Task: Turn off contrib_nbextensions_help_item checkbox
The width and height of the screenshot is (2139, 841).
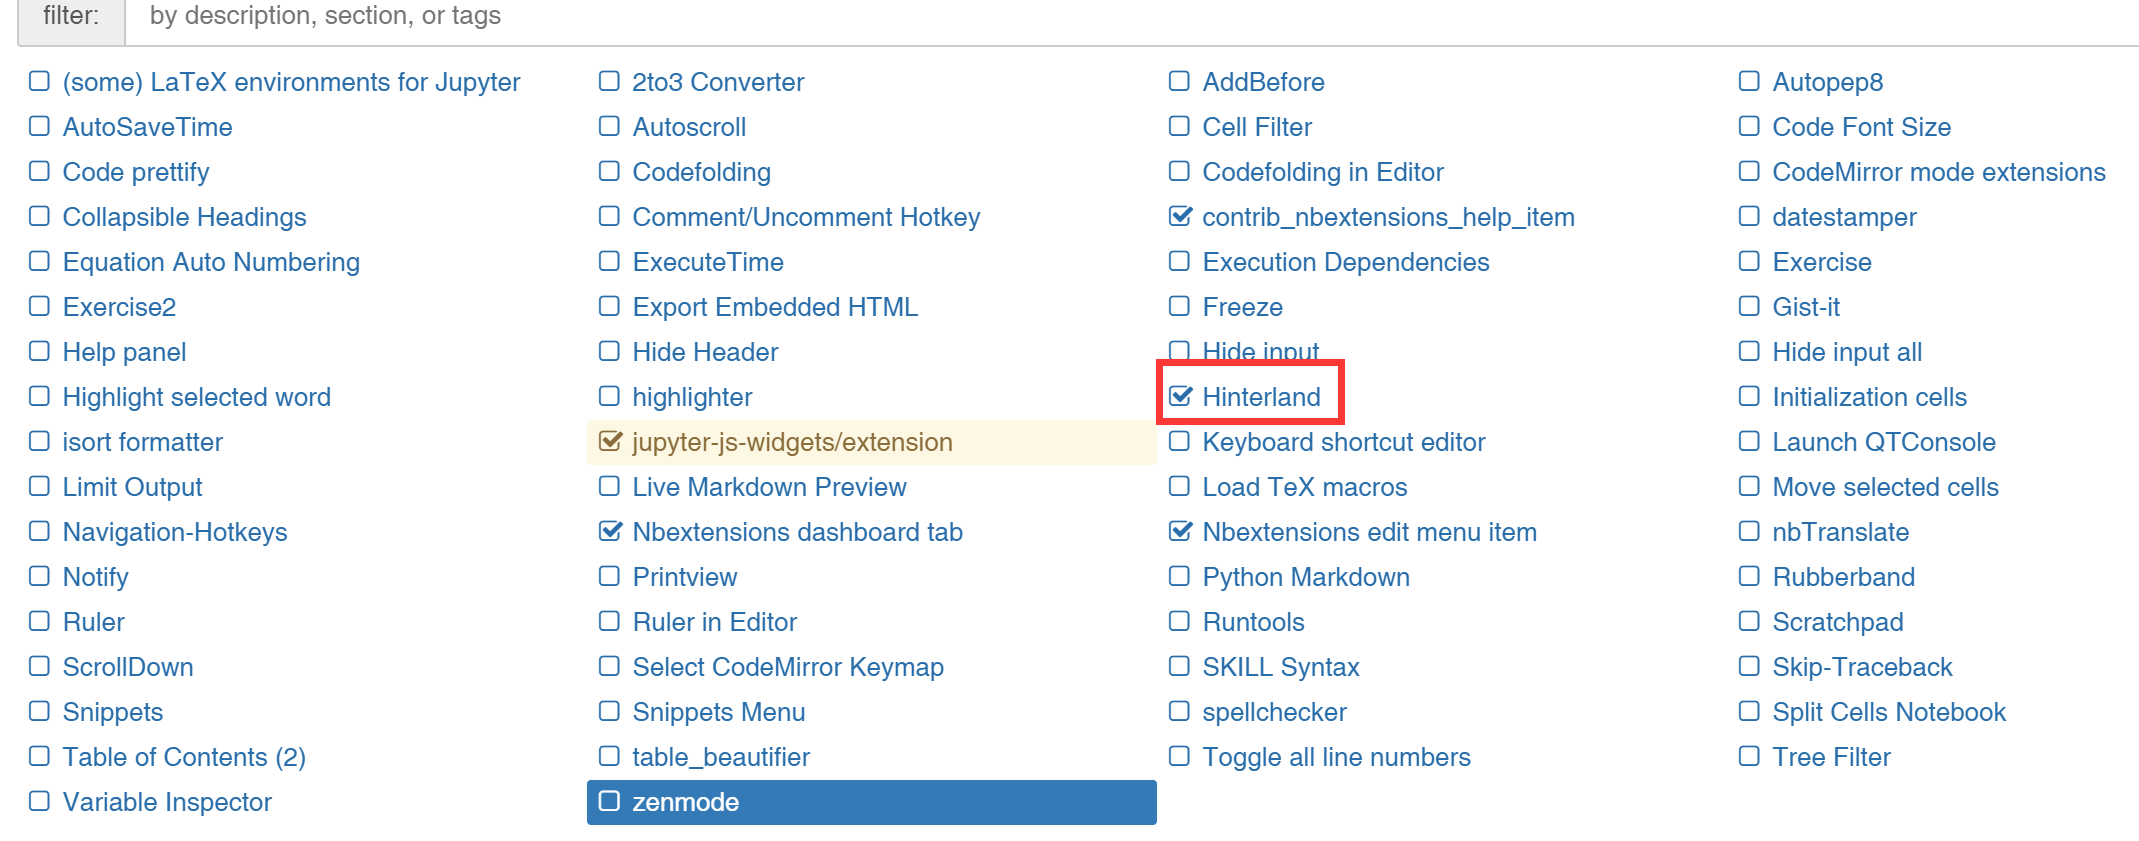Action: (1180, 216)
